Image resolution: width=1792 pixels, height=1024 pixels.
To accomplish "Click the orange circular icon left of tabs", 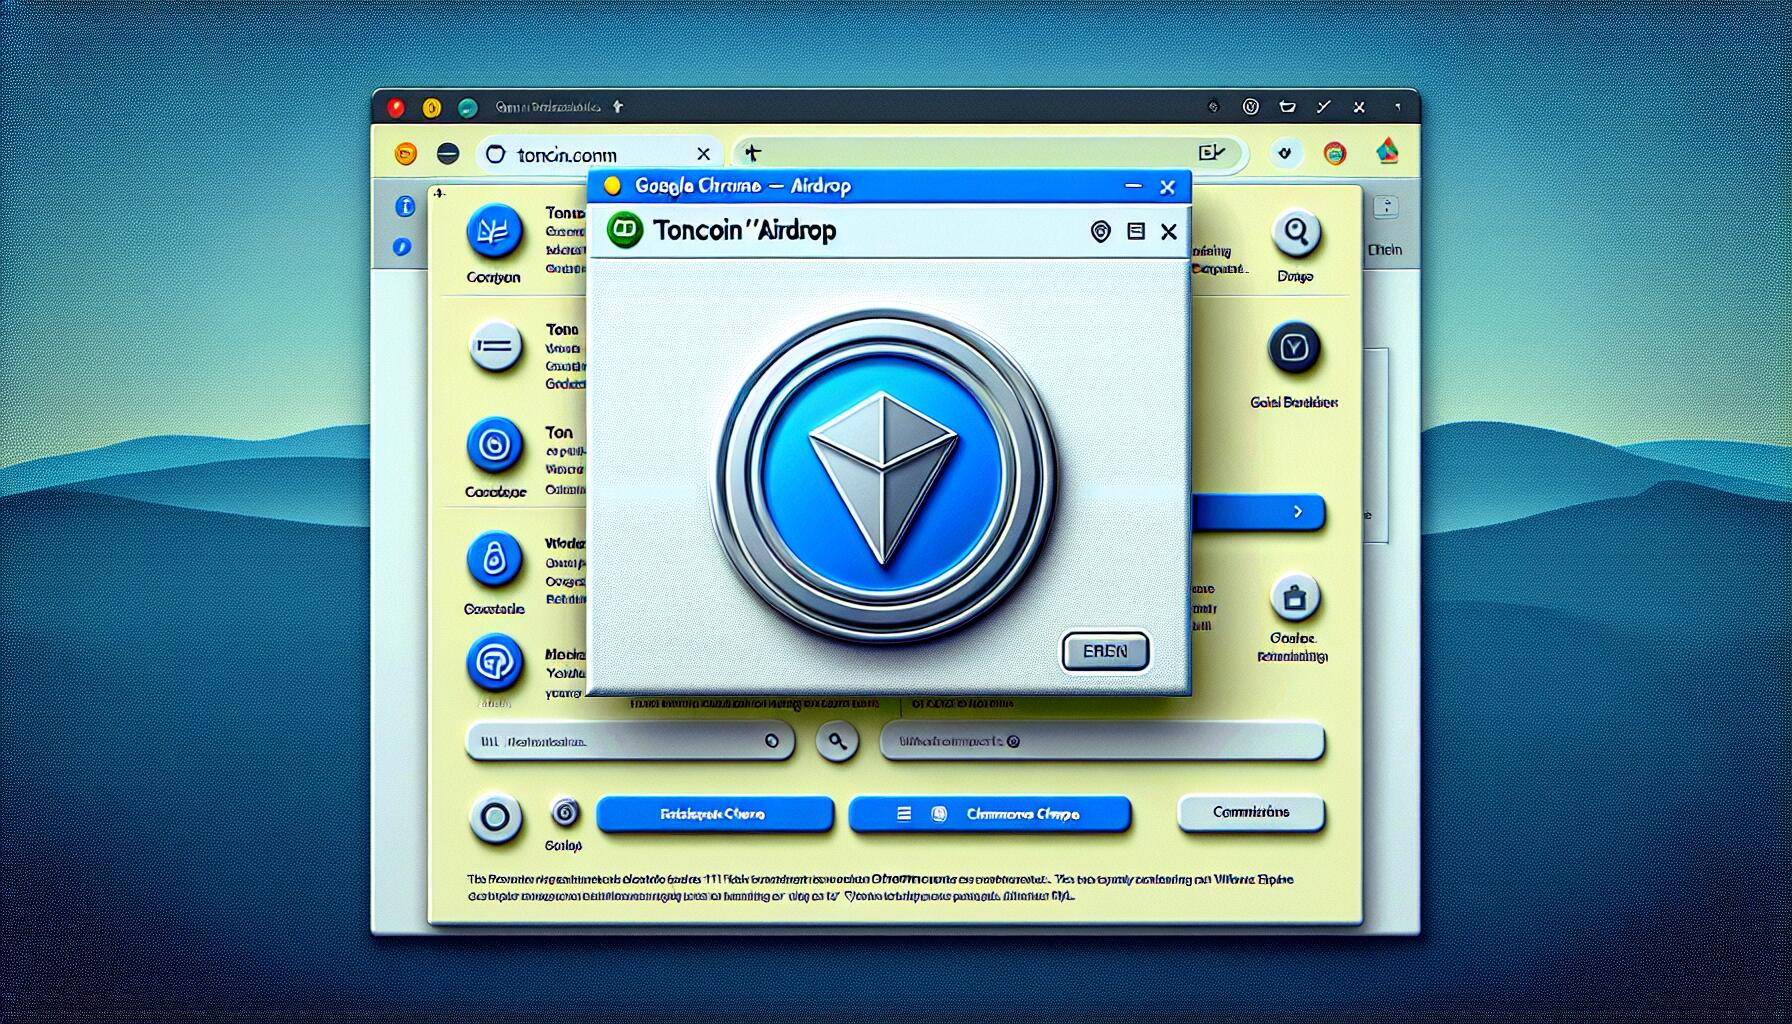I will pos(405,153).
